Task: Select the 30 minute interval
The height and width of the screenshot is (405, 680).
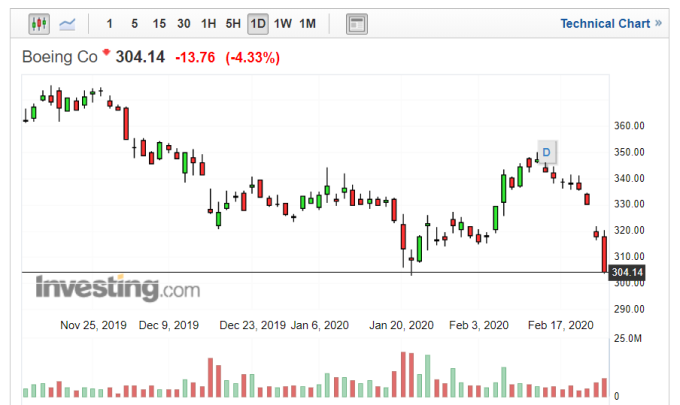Action: point(183,24)
